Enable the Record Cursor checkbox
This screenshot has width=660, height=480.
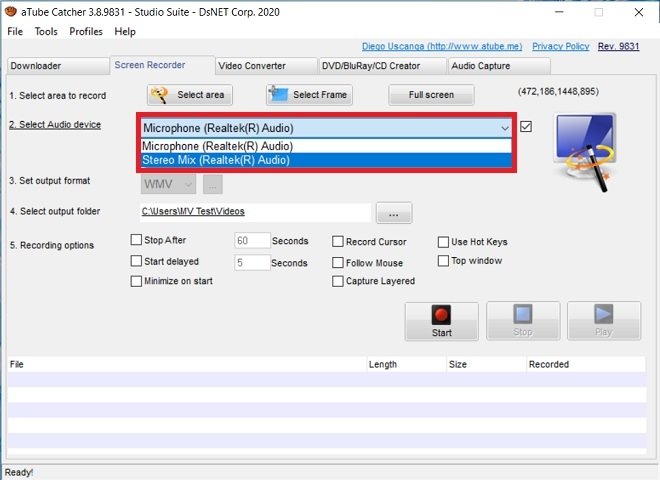pos(338,242)
